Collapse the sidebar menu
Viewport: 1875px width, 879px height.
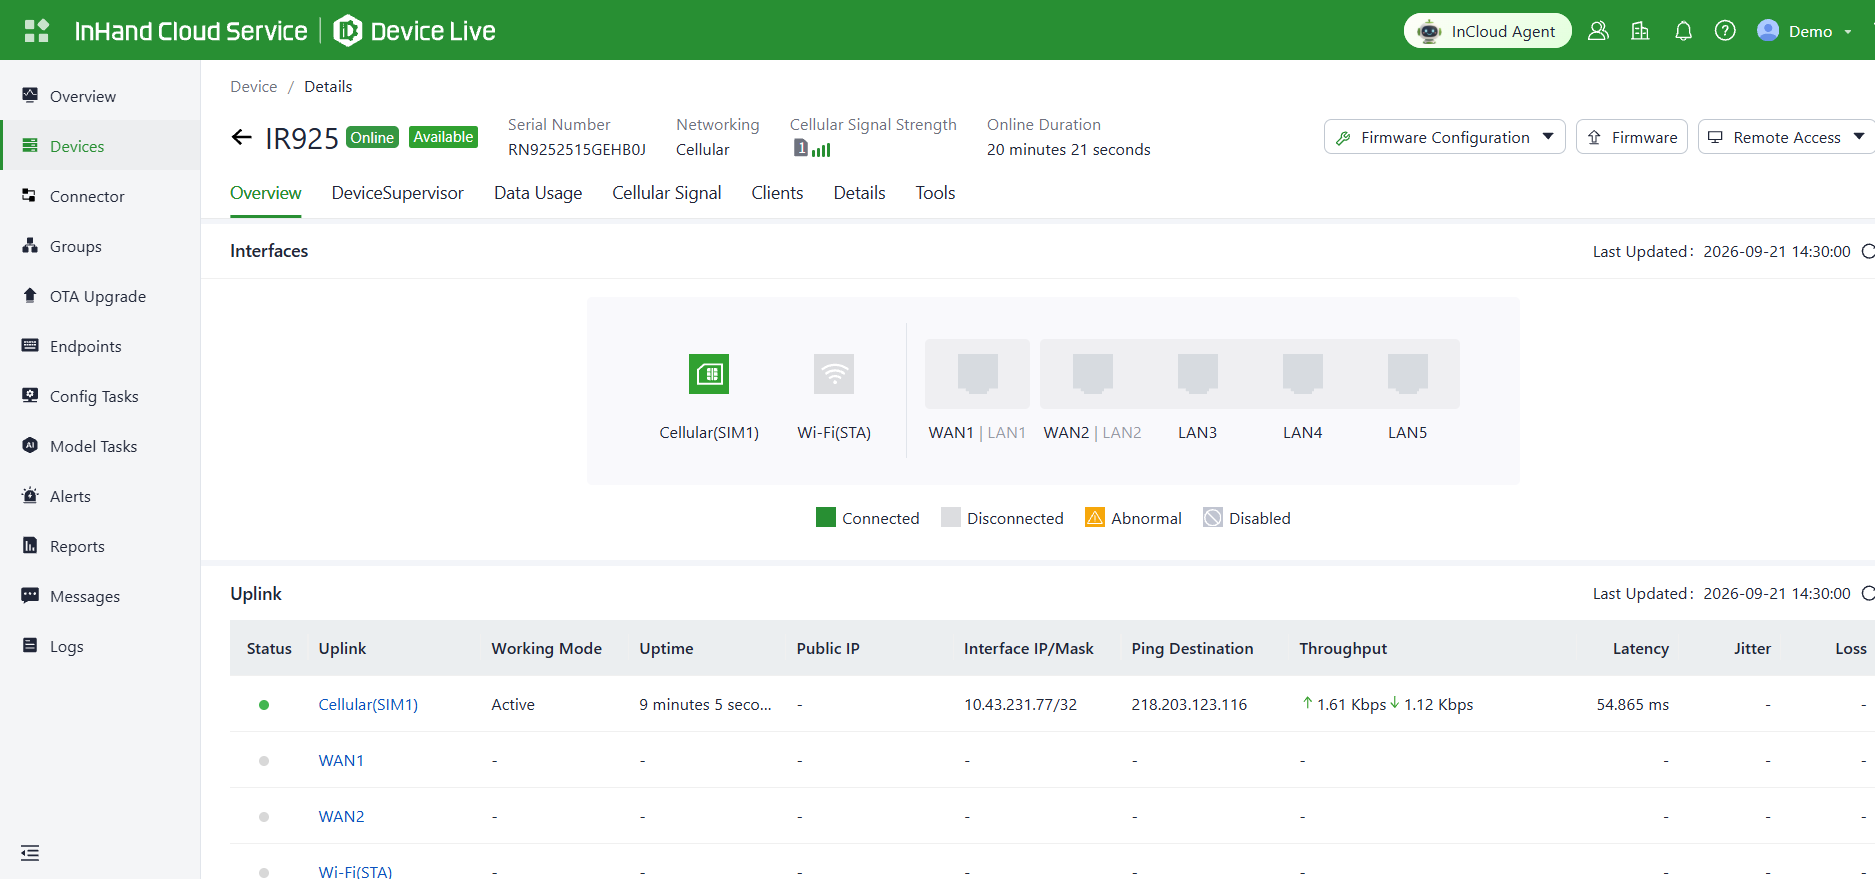pyautogui.click(x=30, y=853)
